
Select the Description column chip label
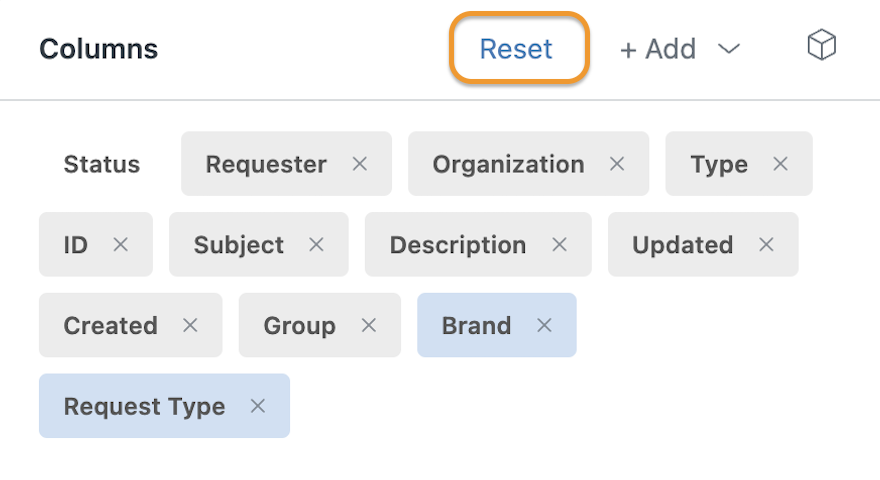[458, 245]
